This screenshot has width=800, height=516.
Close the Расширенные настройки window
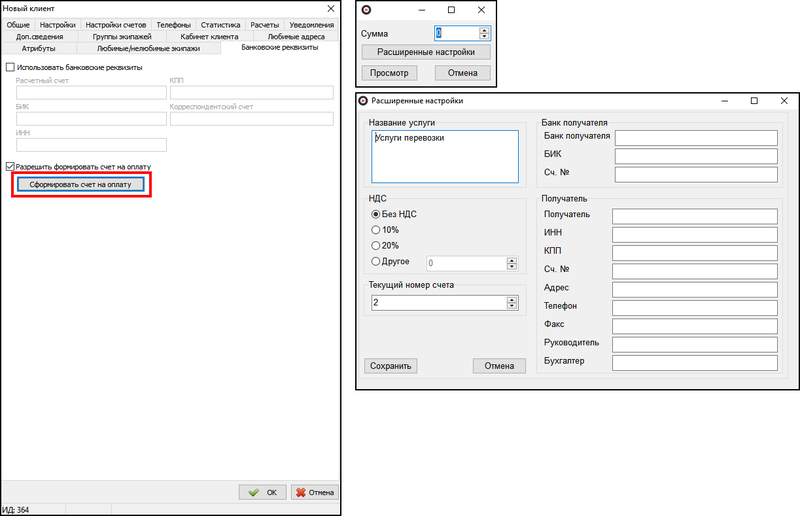pos(784,101)
